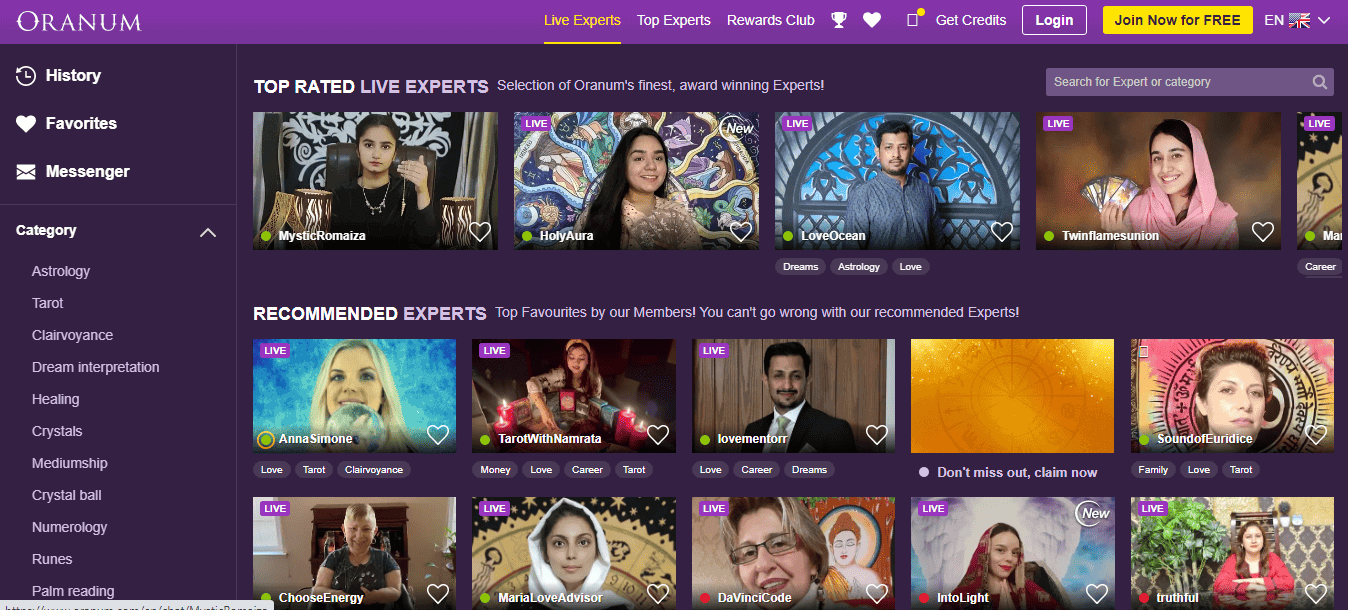Click the New badge on HolyAura card
Viewport: 1348px width, 610px height.
(739, 128)
